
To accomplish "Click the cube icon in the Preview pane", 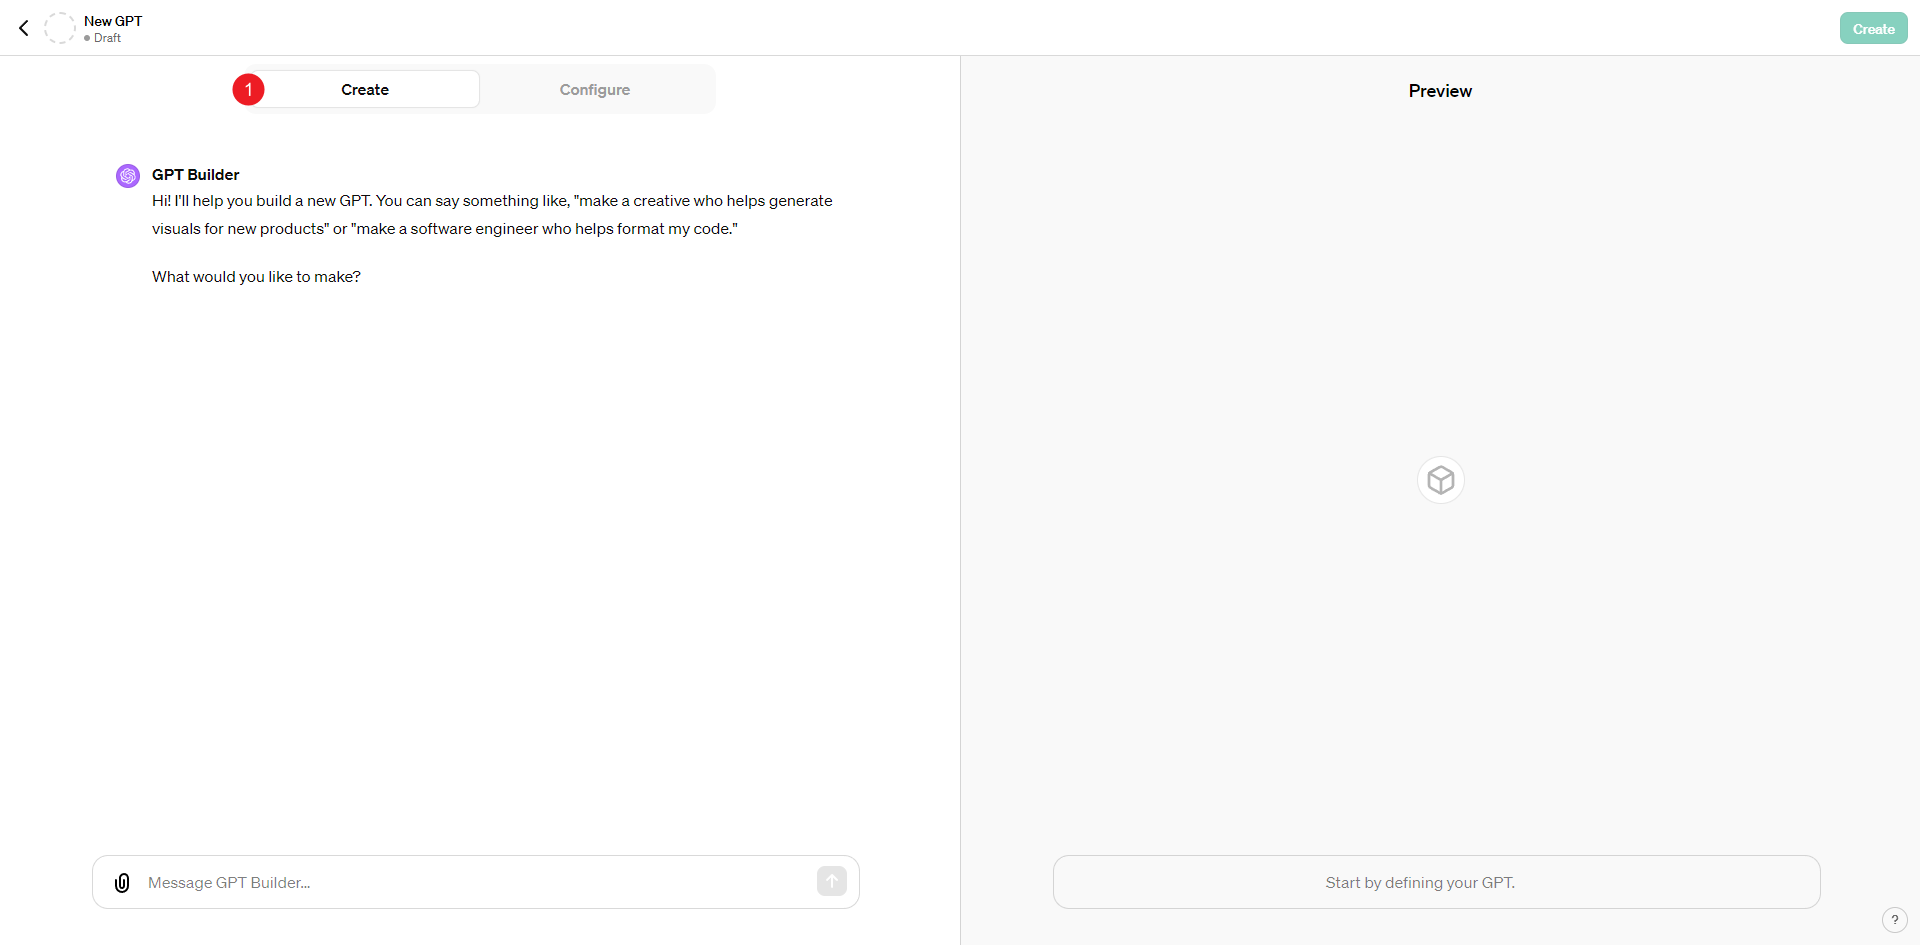I will tap(1441, 480).
